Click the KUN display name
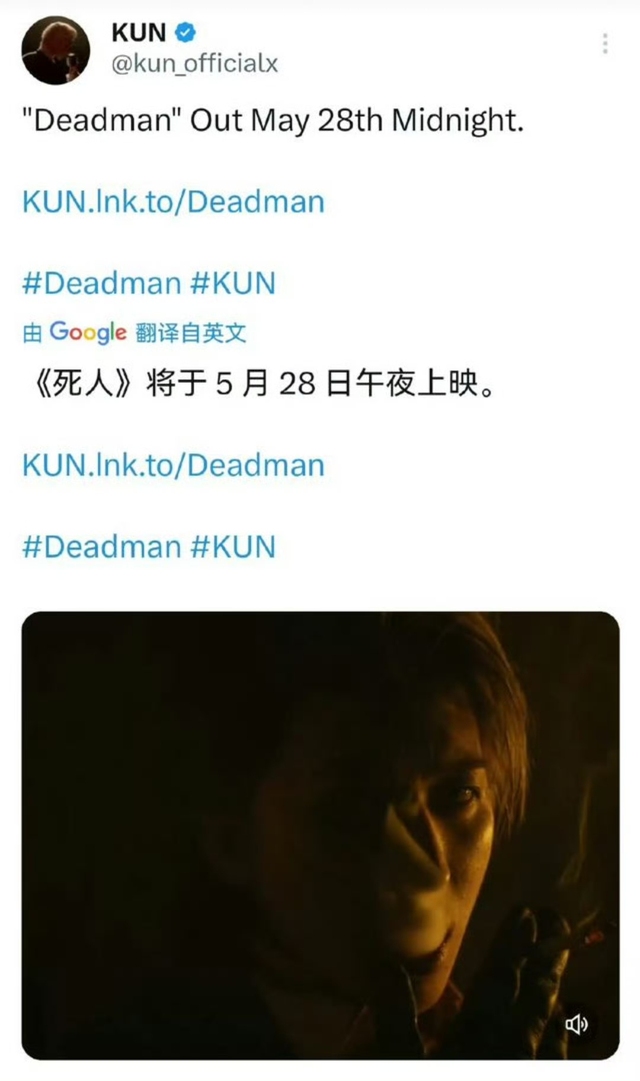This screenshot has height=1081, width=640. (x=139, y=32)
